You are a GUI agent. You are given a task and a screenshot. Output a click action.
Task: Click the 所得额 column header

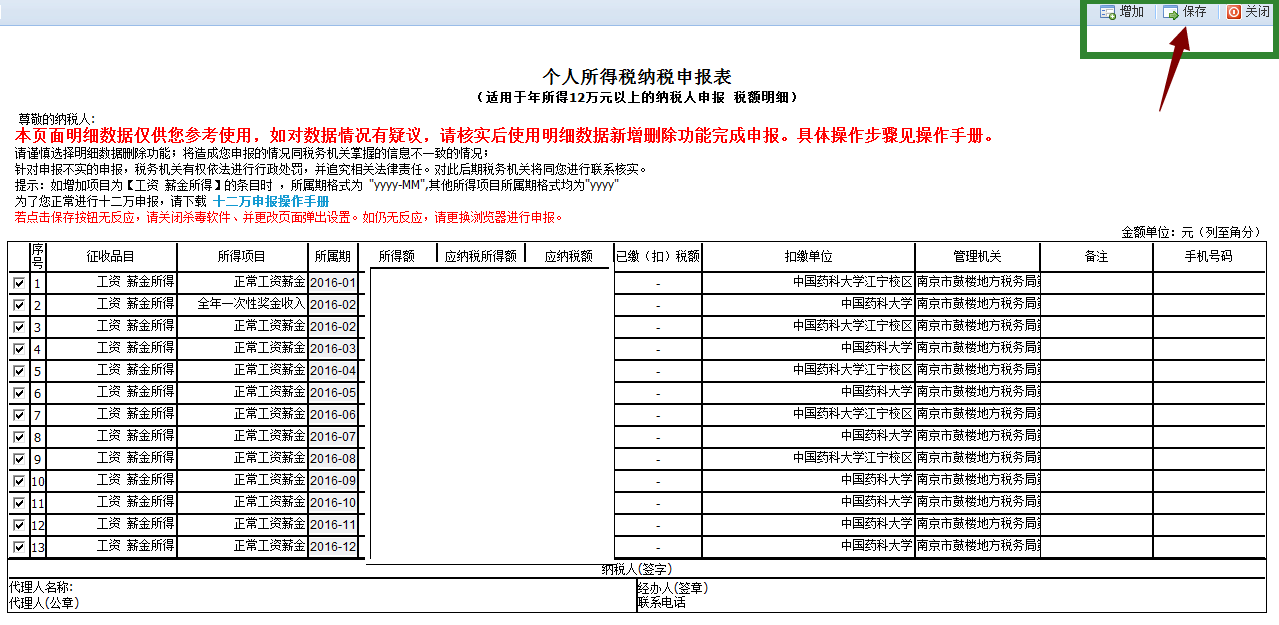(x=397, y=256)
